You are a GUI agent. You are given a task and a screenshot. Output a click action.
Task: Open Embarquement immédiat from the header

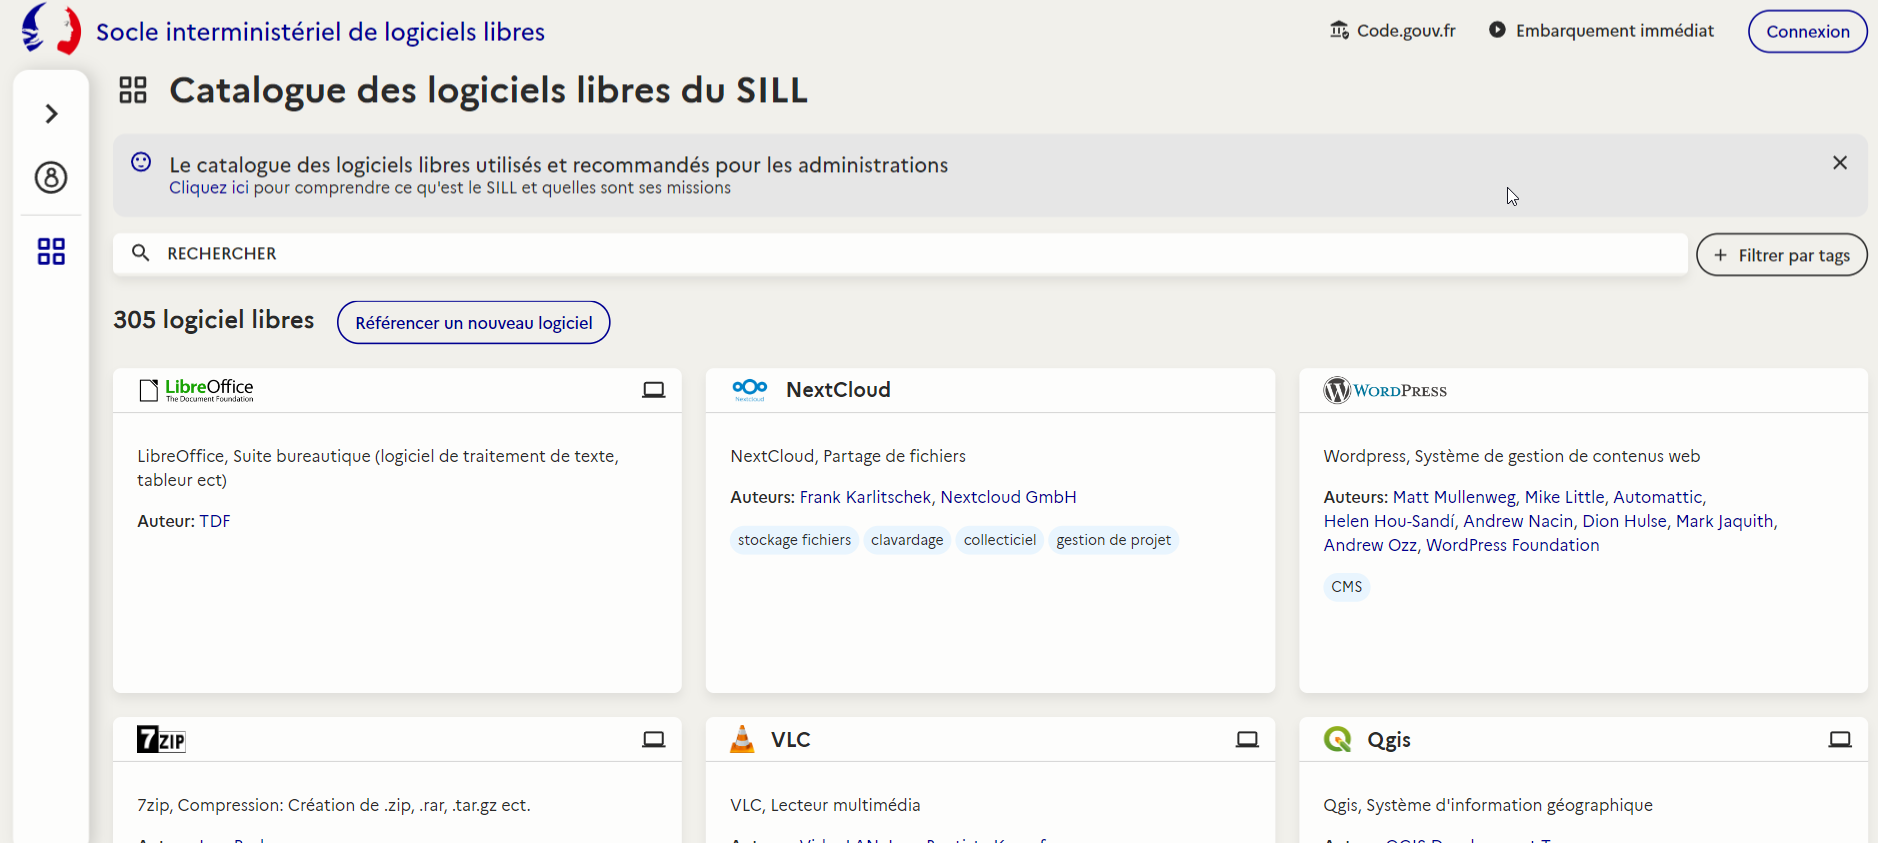pyautogui.click(x=1601, y=31)
